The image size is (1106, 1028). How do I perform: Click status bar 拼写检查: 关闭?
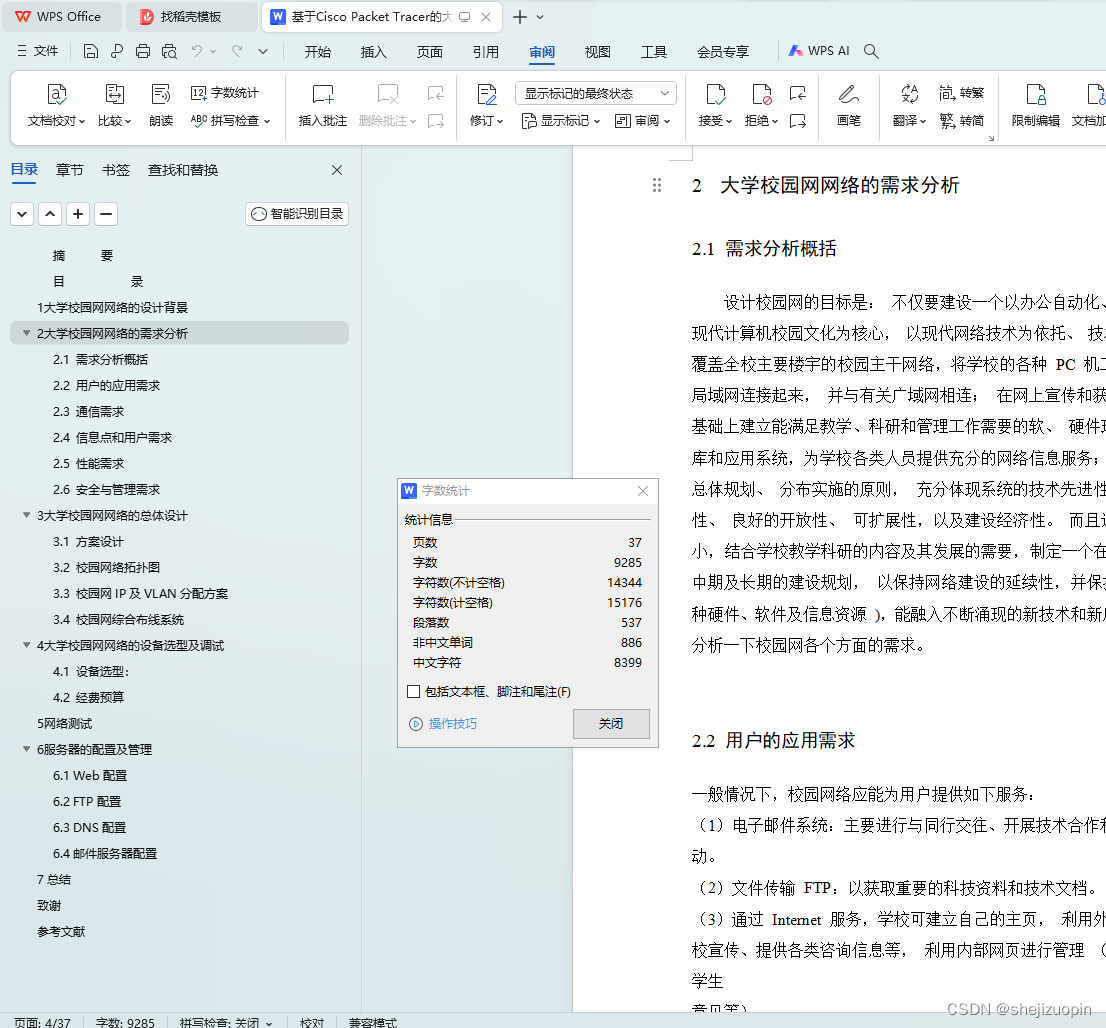coord(226,1022)
